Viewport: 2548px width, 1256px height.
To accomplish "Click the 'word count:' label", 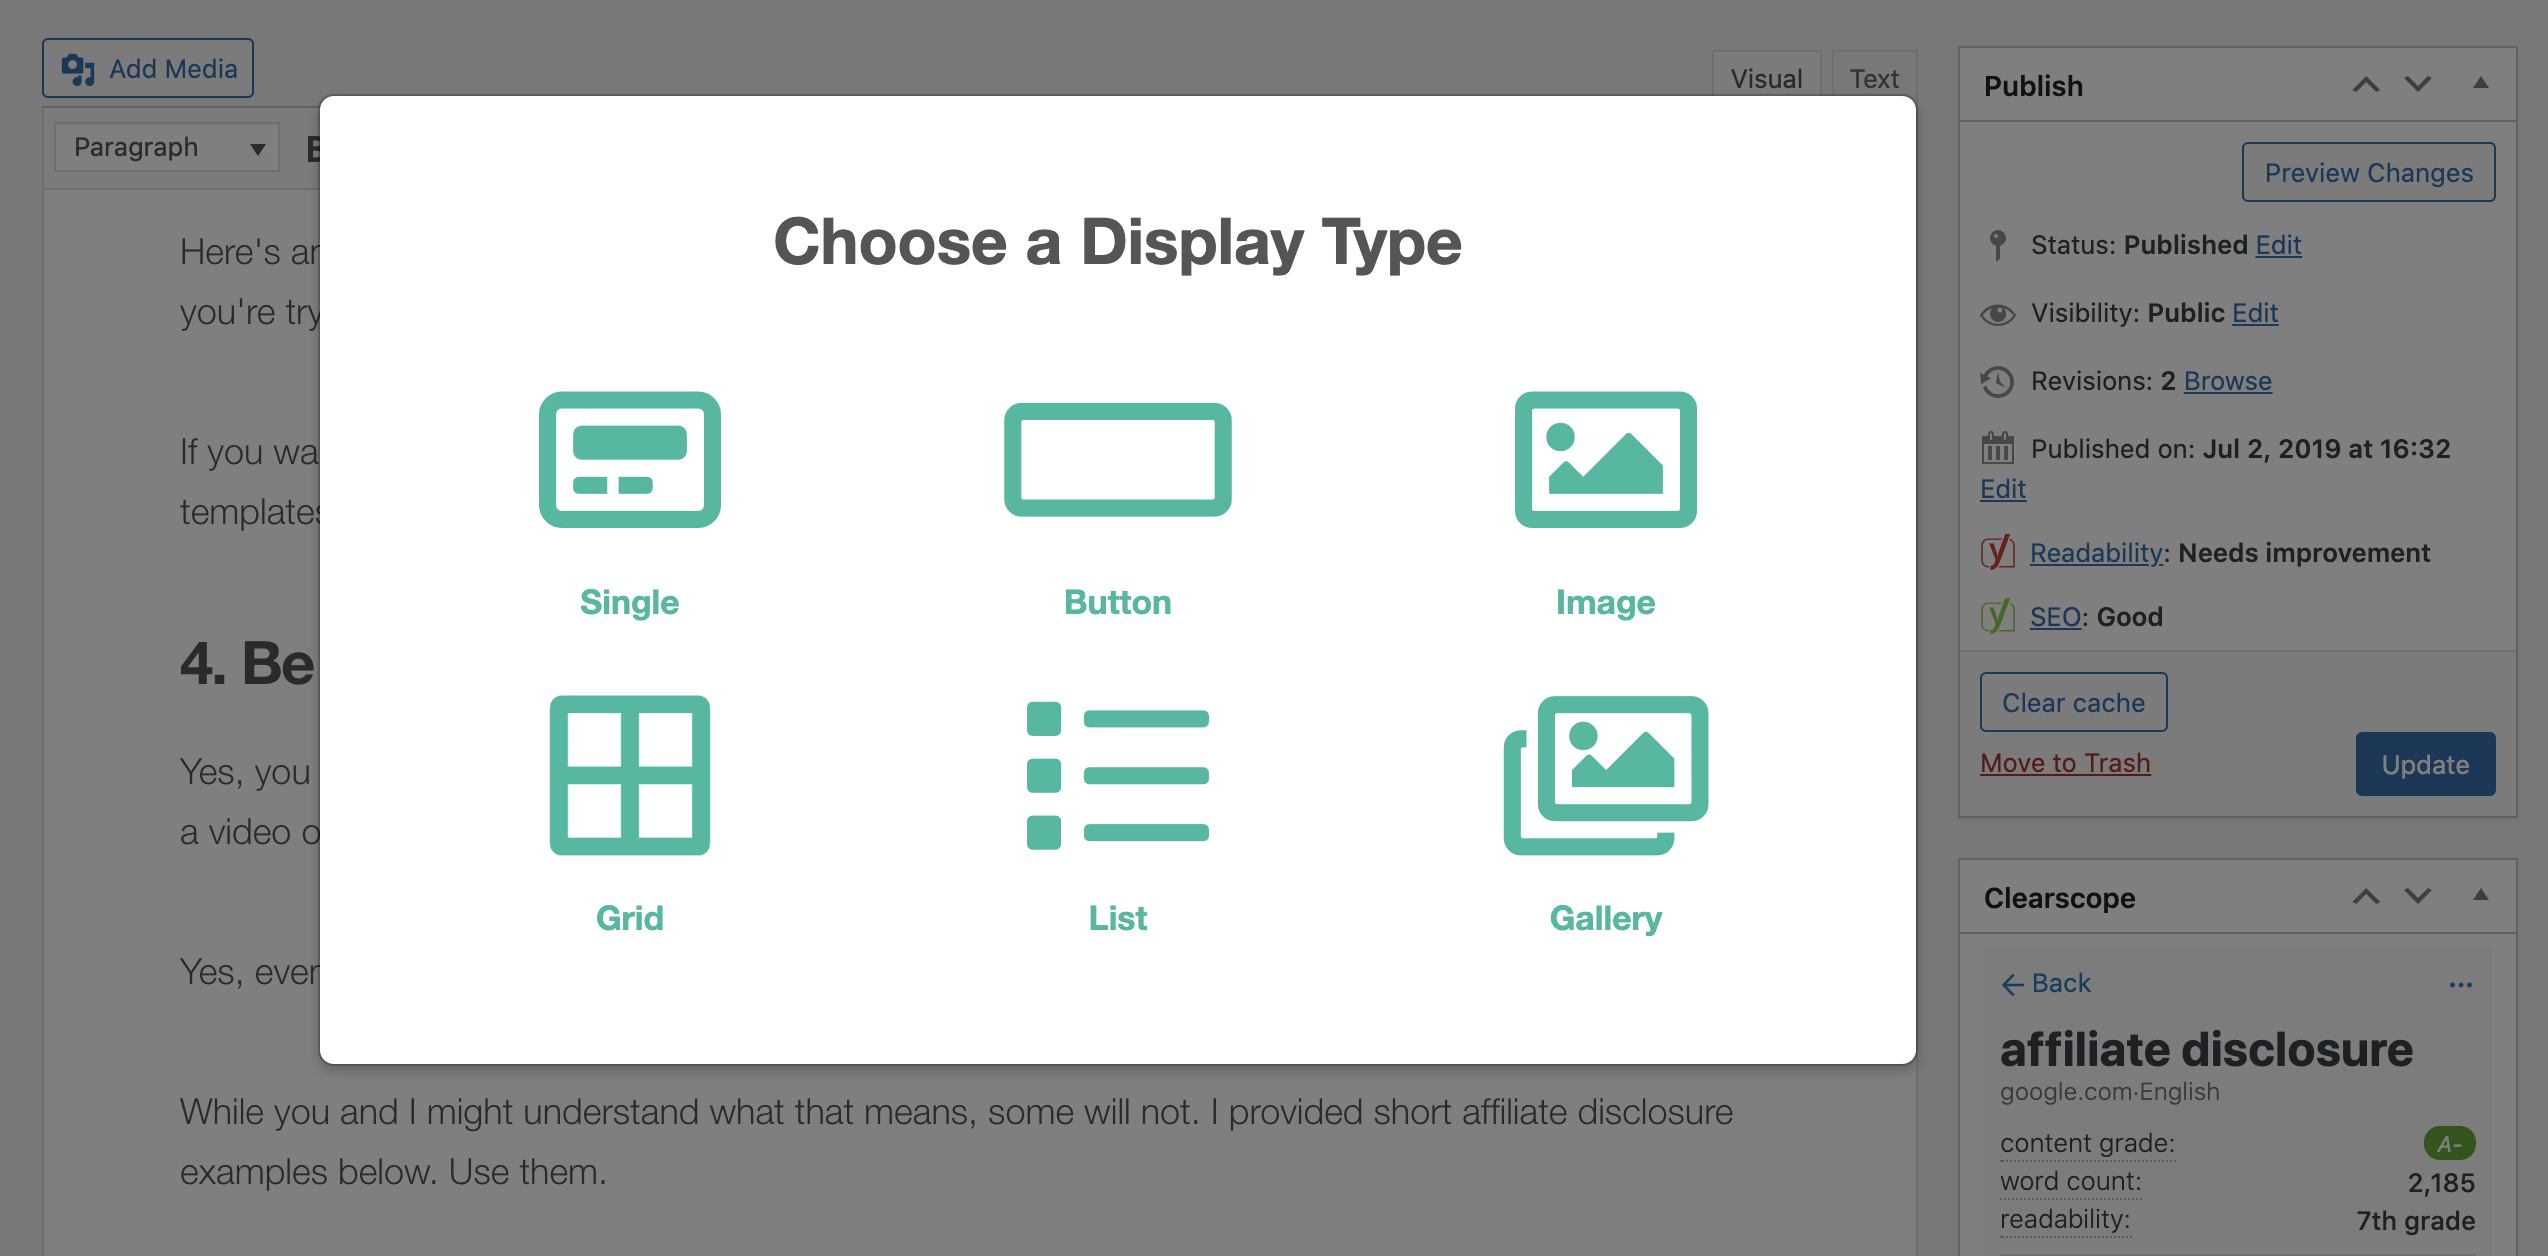I will [x=2071, y=1181].
